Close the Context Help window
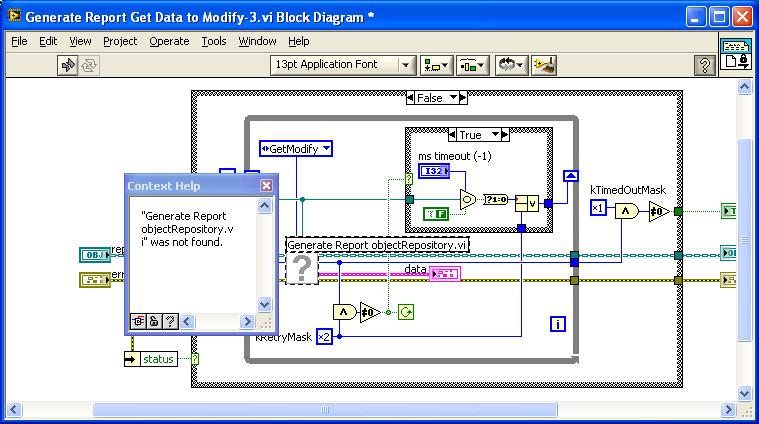759x424 pixels. [x=266, y=185]
